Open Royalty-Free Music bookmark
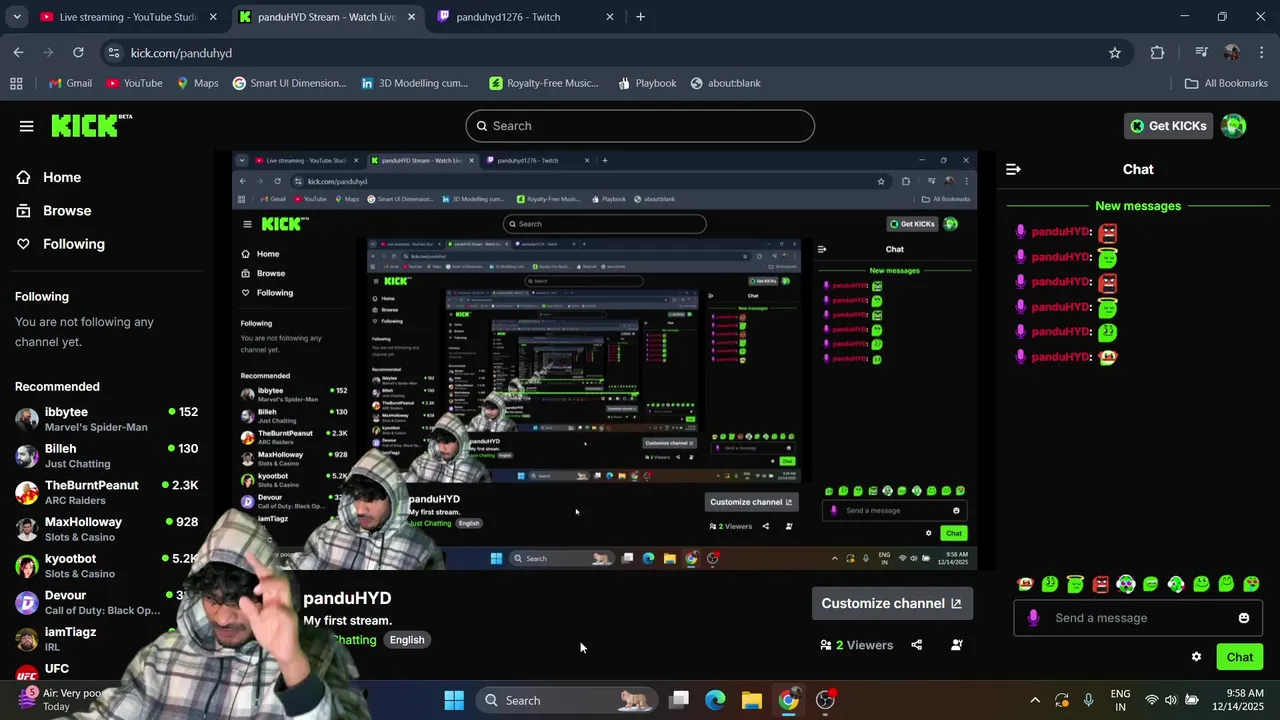Screen dimensions: 1280x720 (x=544, y=83)
